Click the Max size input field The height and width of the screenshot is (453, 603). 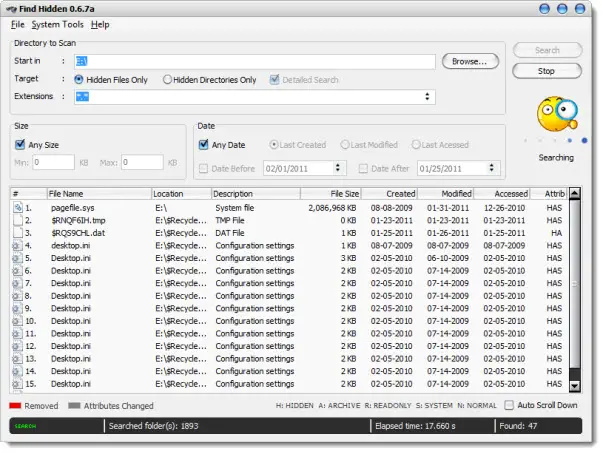(x=142, y=162)
